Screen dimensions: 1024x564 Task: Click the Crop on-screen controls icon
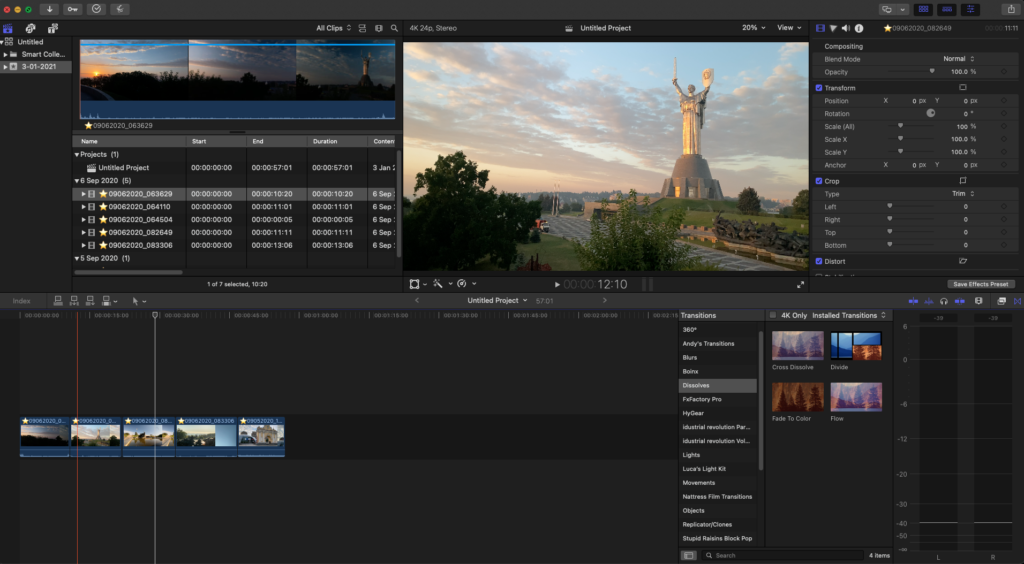pyautogui.click(x=963, y=181)
